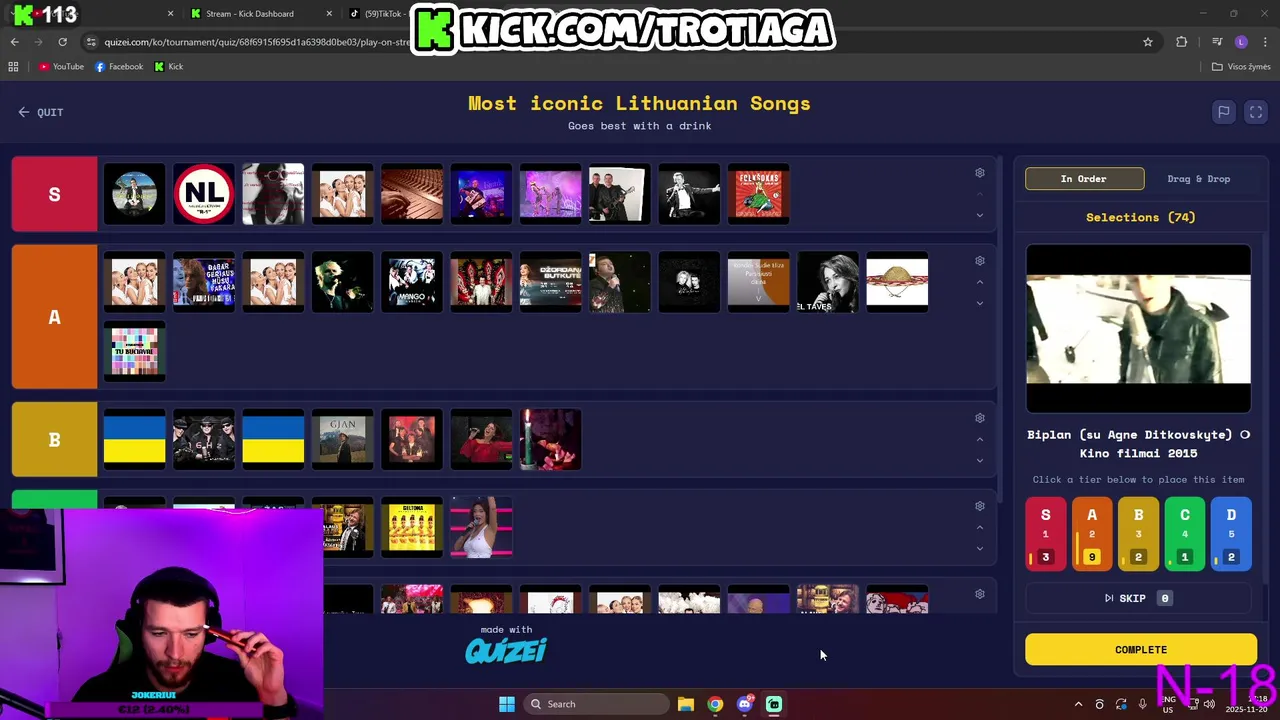1280x720 pixels.
Task: Open settings gear for the B tier
Action: coord(980,418)
